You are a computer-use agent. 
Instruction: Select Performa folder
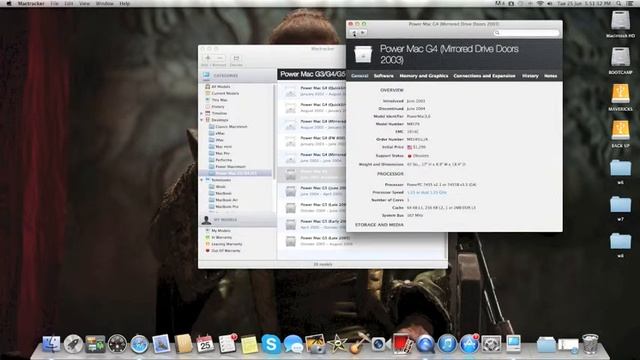(223, 160)
